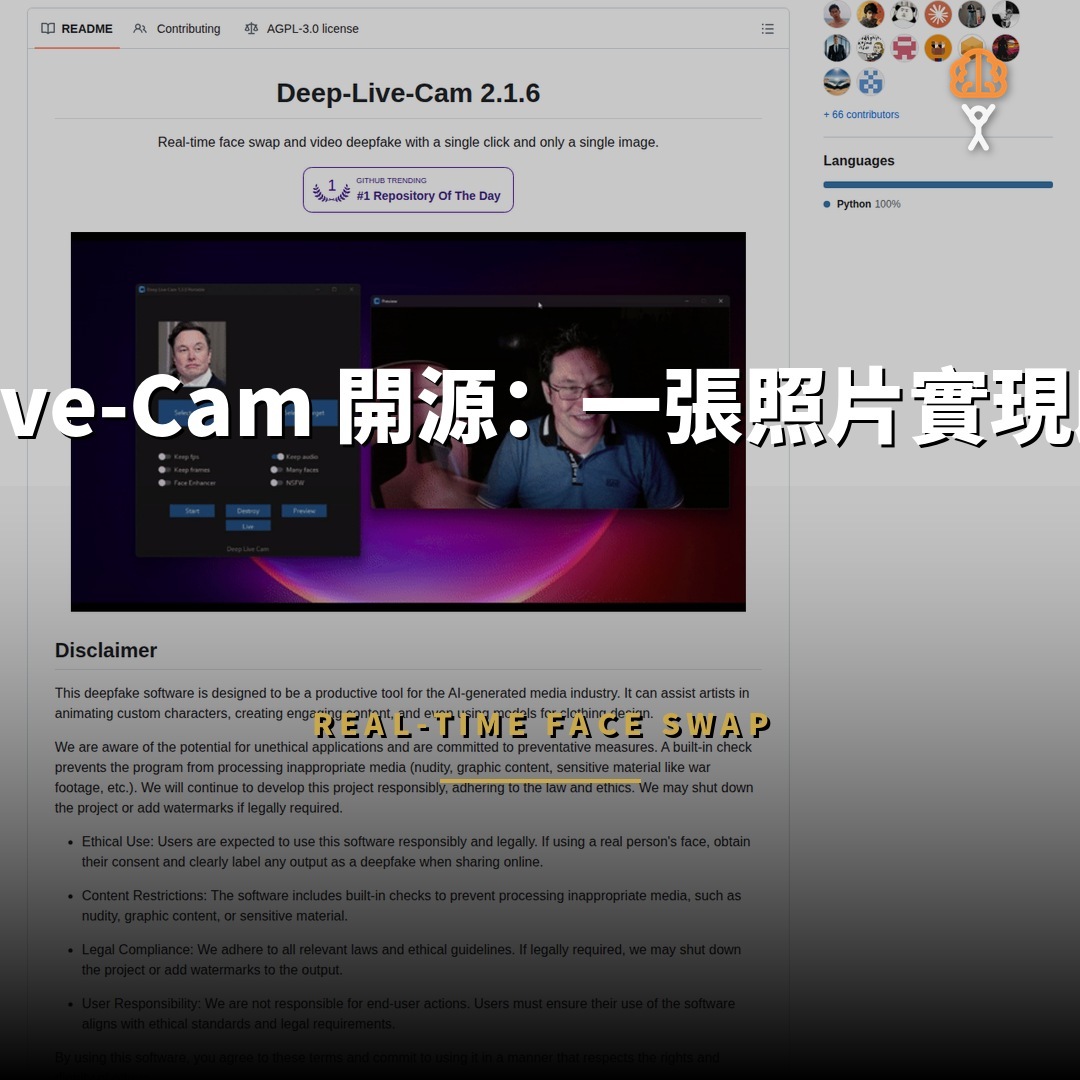This screenshot has height=1080, width=1080.
Task: Open the #1 Repository Of The Day badge
Action: pyautogui.click(x=408, y=190)
